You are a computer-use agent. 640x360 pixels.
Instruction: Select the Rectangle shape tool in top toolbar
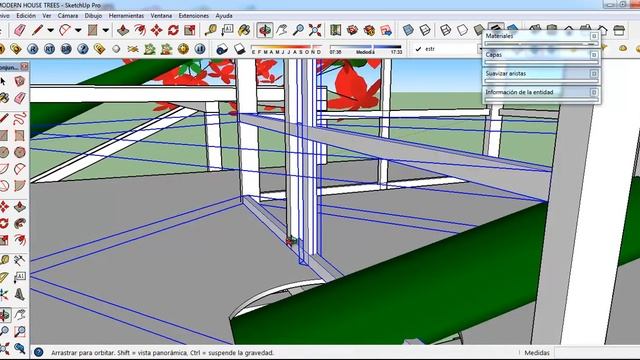click(x=93, y=30)
